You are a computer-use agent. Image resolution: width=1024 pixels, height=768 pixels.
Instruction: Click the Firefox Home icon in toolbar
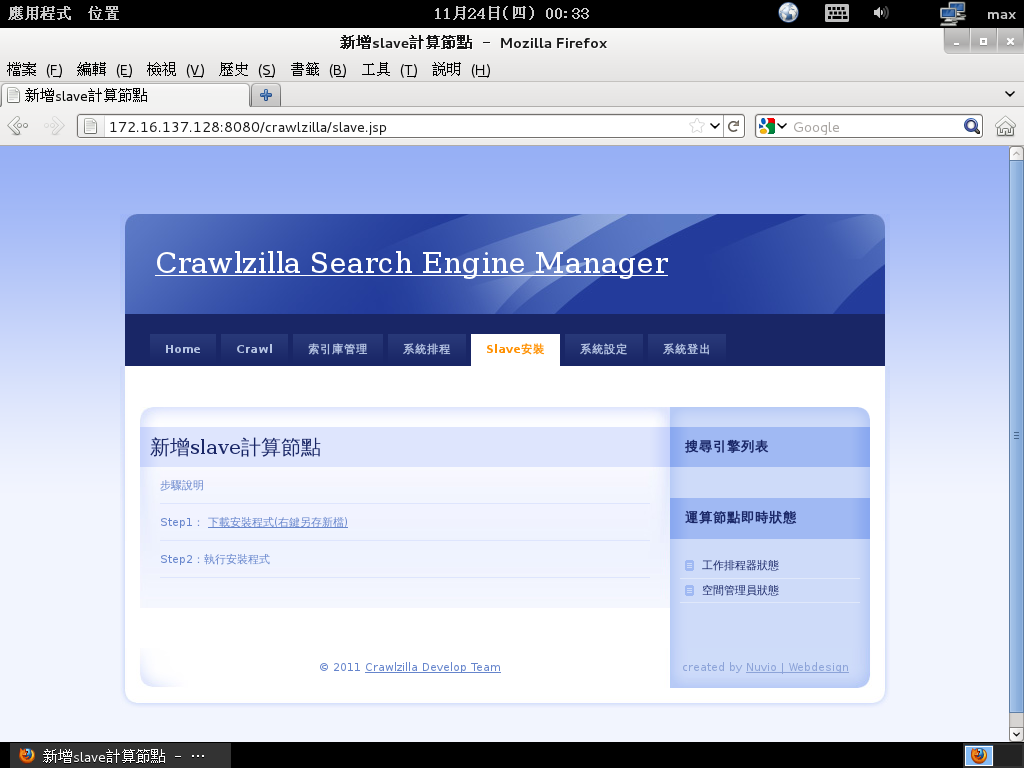(1005, 127)
